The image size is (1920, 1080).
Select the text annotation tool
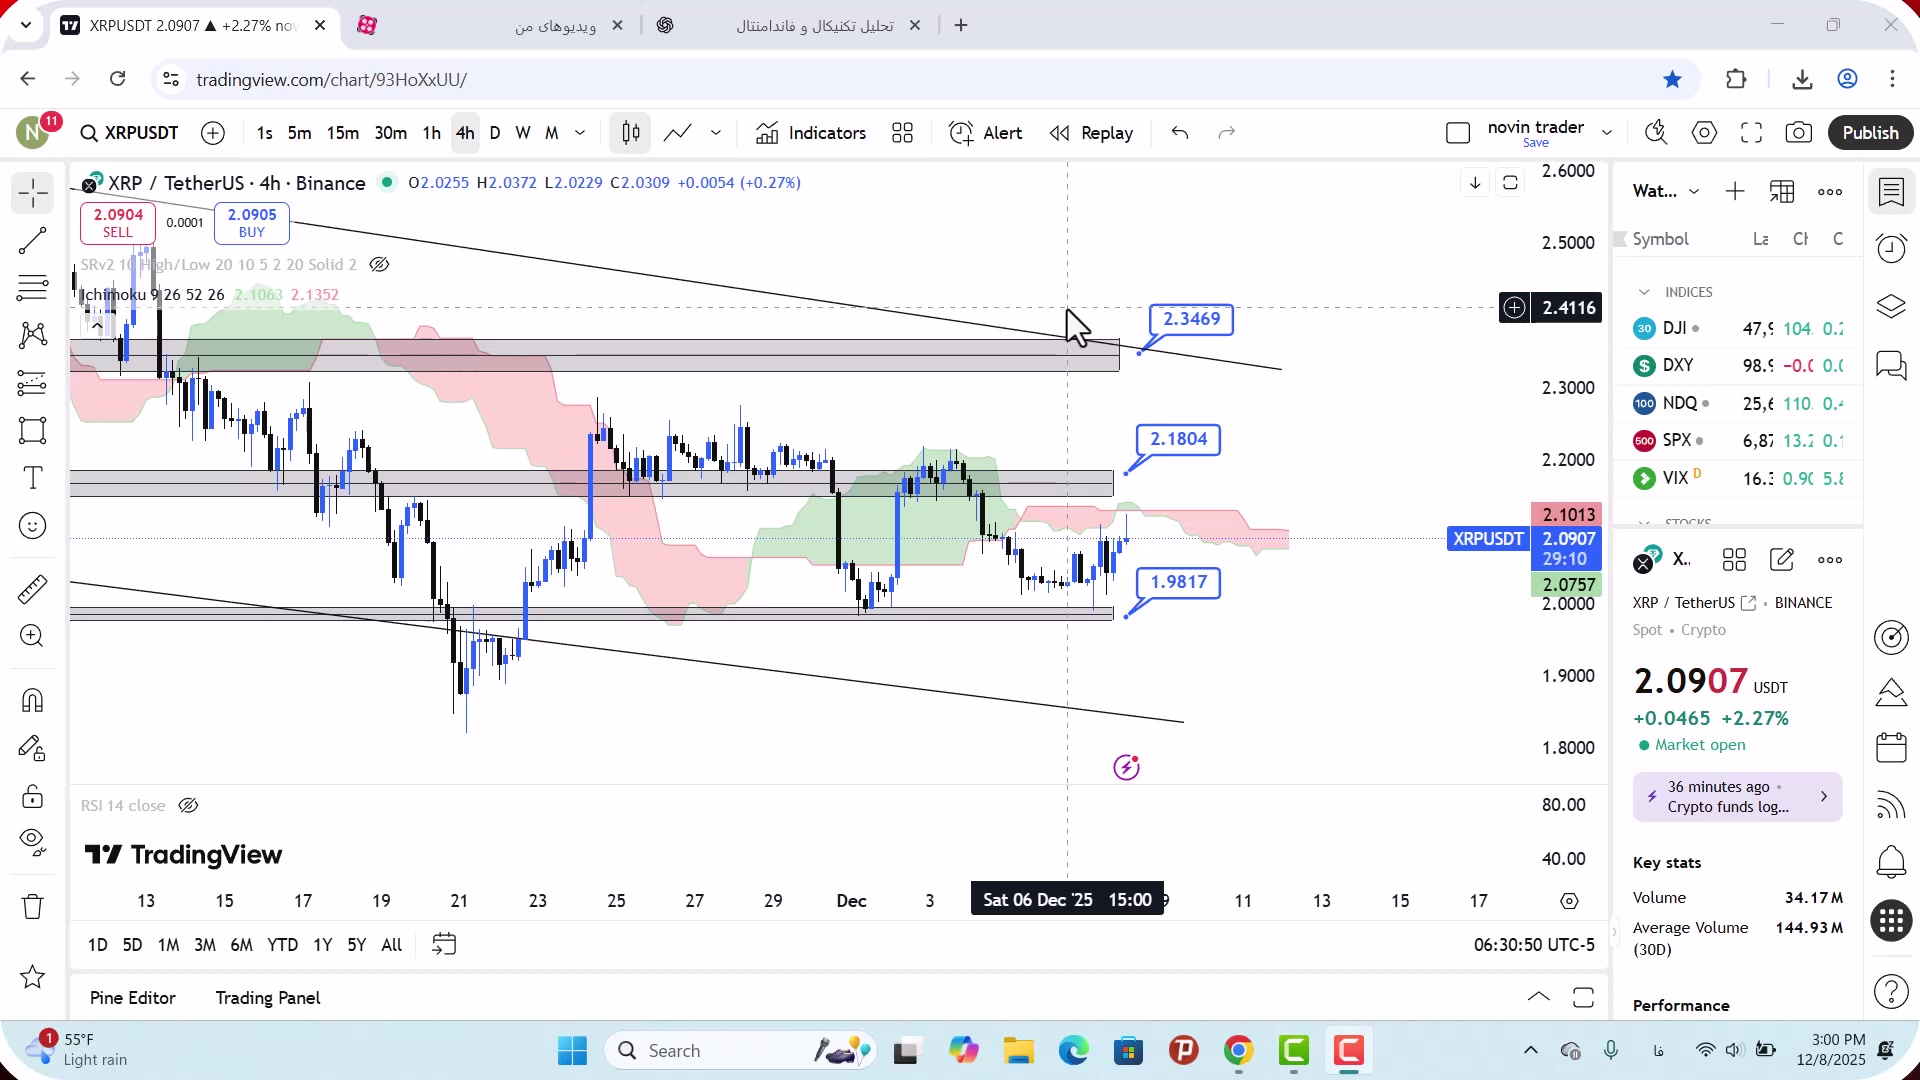(32, 479)
